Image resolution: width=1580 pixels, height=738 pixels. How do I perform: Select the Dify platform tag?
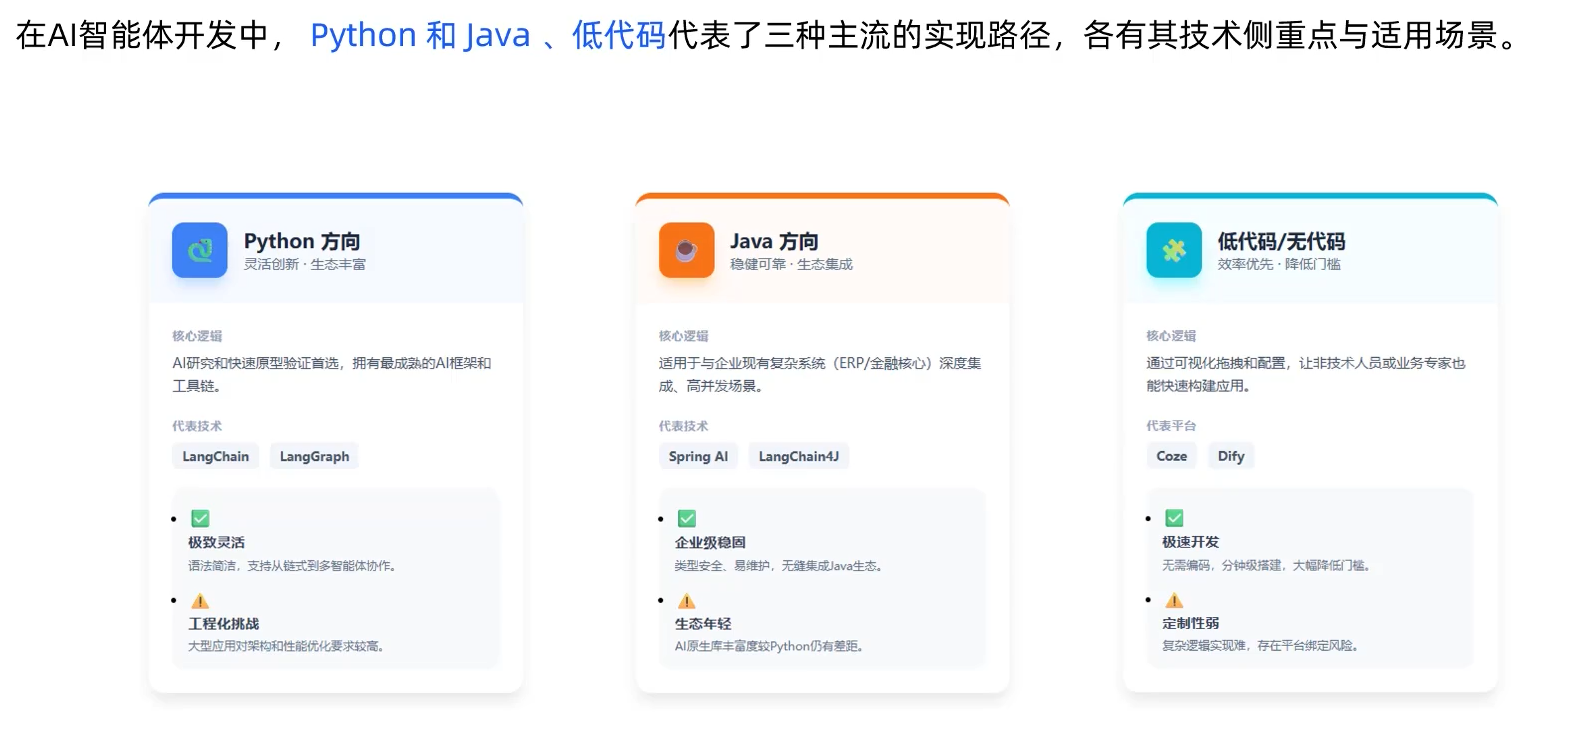(x=1231, y=456)
